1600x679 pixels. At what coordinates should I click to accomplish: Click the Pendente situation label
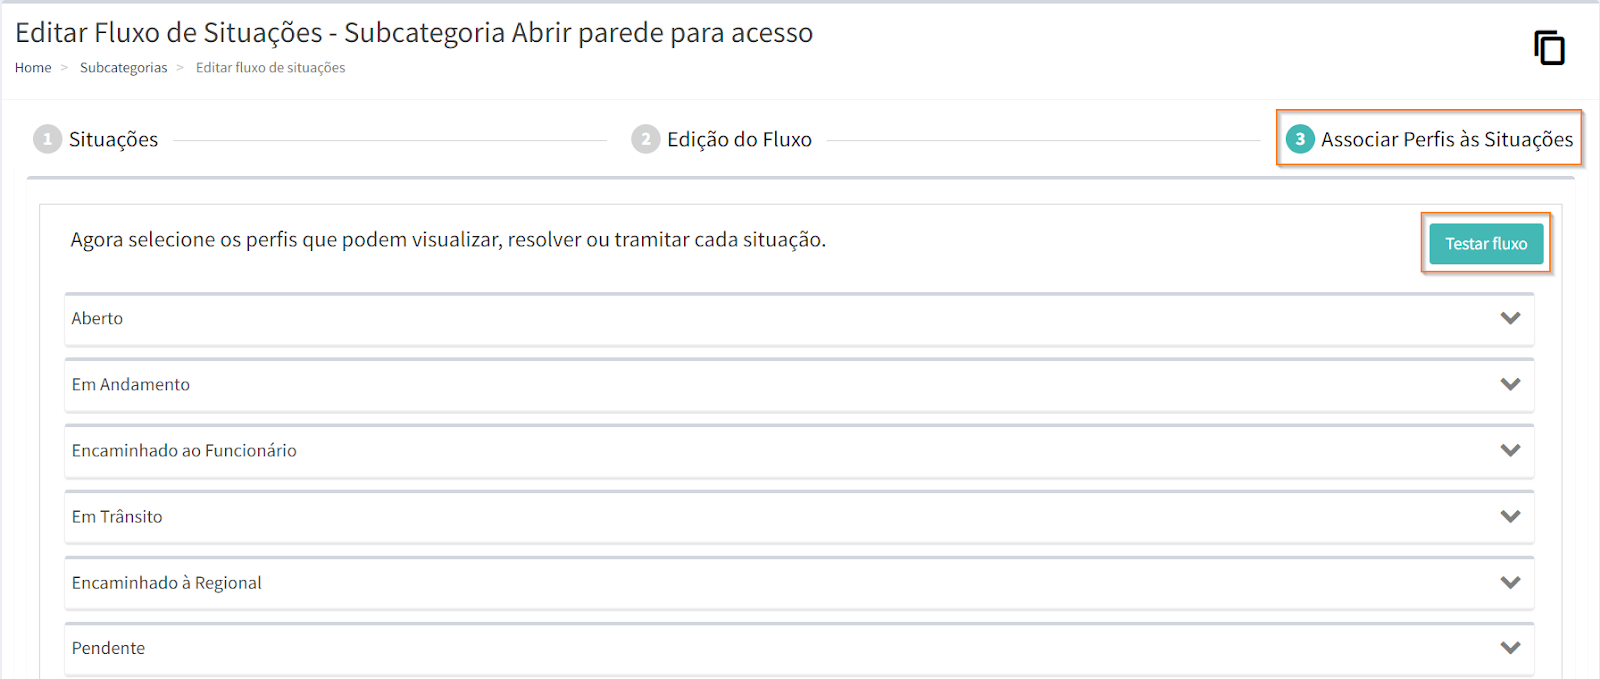coord(108,649)
